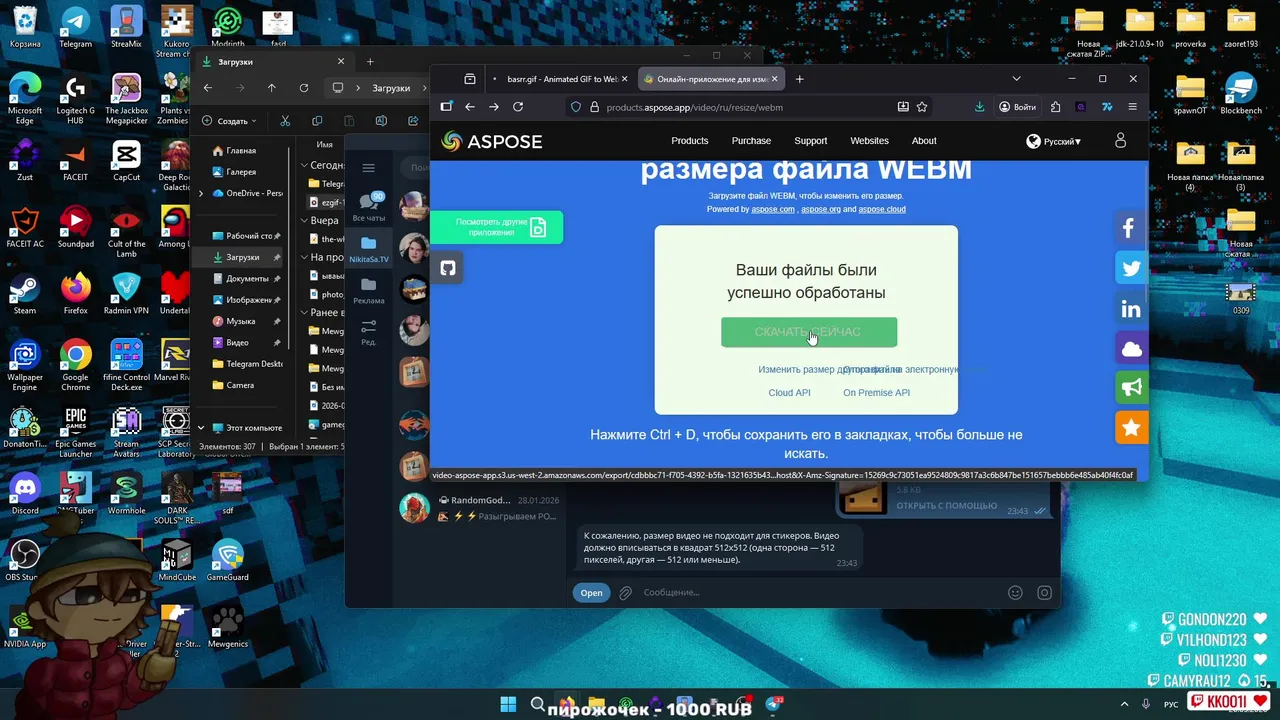Collapse the Этот компьютер tree node
The width and height of the screenshot is (1280, 720).
(x=201, y=428)
